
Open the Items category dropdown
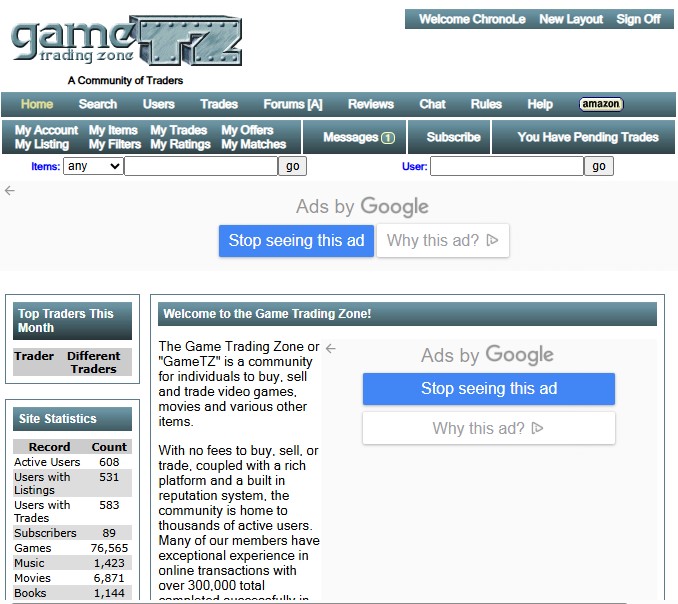93,166
